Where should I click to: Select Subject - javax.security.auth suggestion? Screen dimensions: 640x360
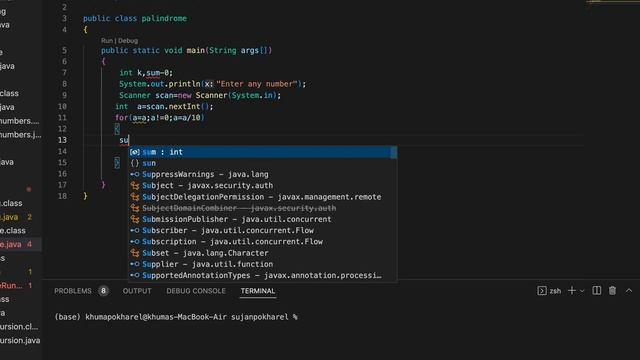tap(262, 186)
